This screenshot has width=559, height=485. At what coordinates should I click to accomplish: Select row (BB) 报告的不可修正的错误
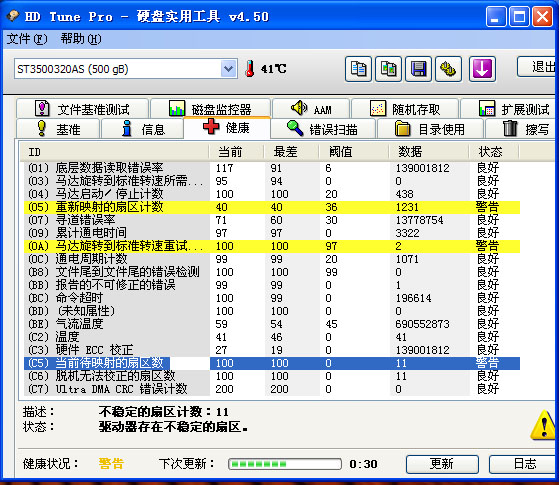272,285
